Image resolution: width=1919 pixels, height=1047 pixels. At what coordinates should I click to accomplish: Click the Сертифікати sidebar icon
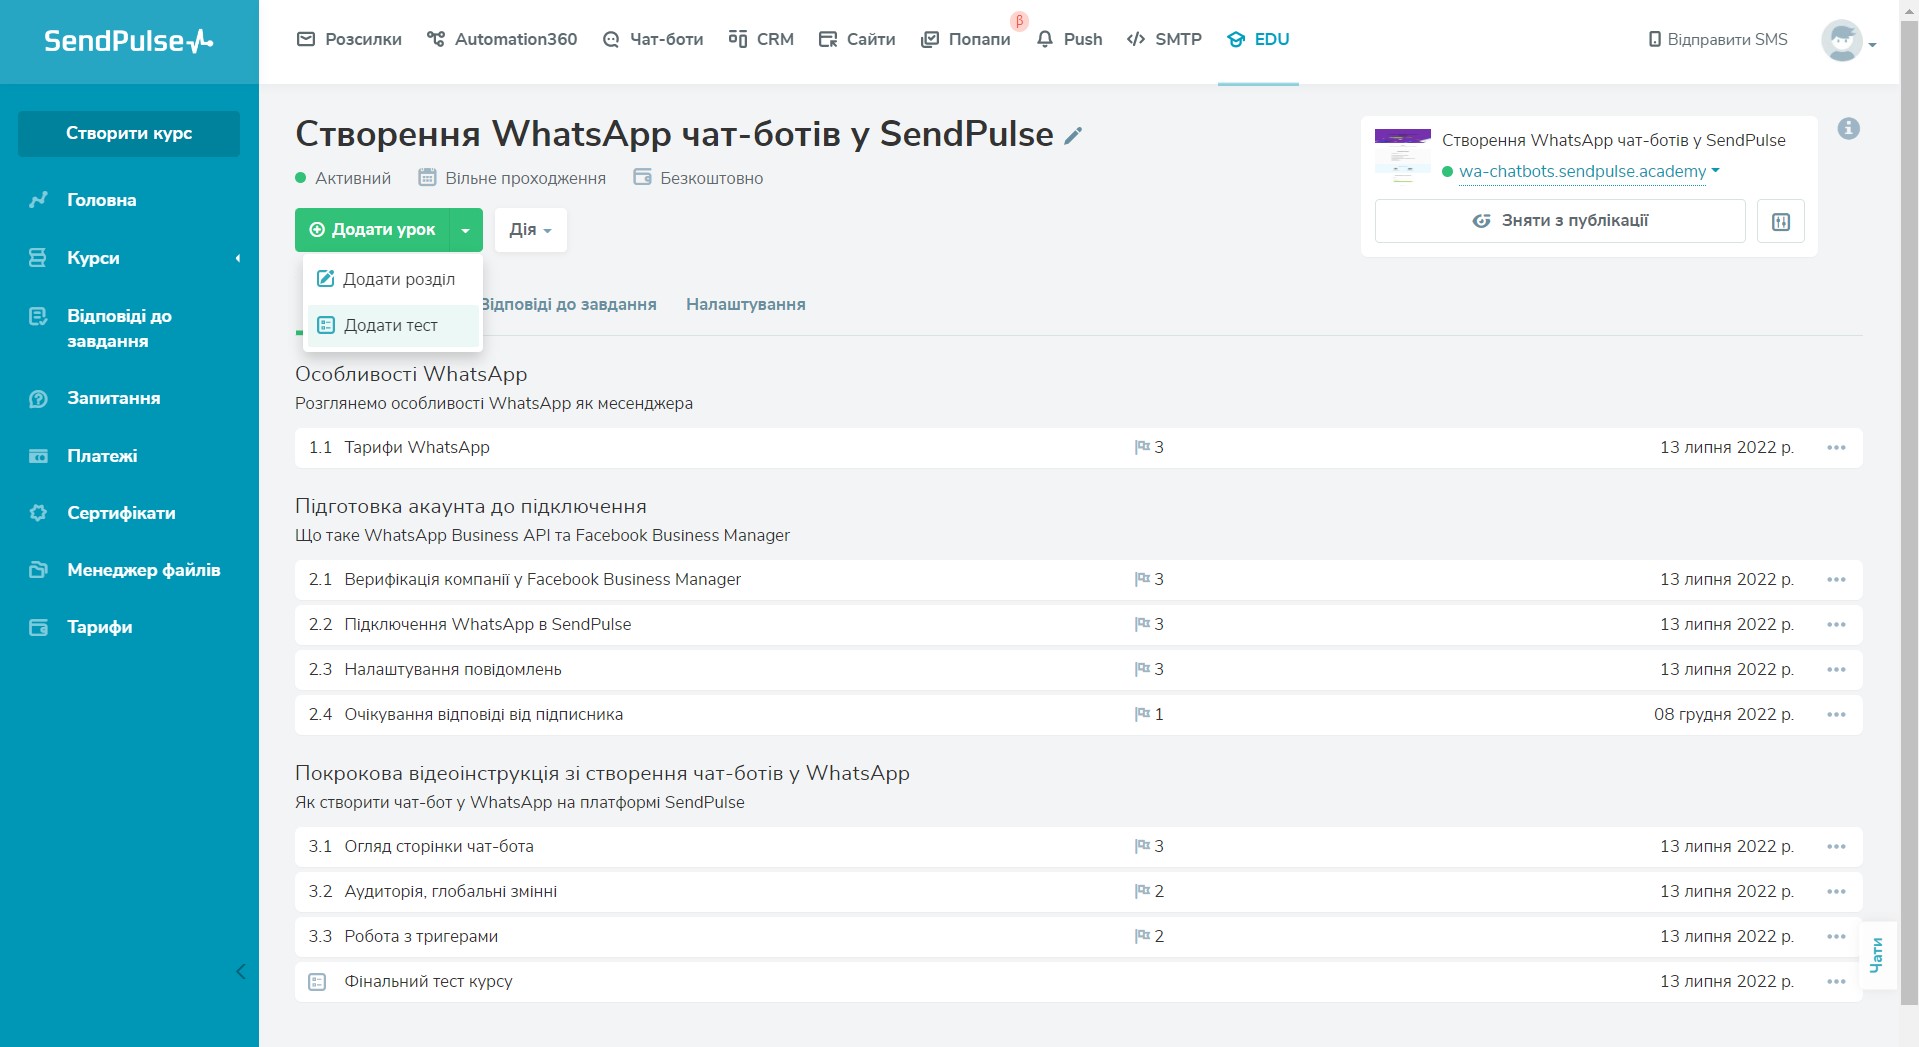click(x=38, y=513)
